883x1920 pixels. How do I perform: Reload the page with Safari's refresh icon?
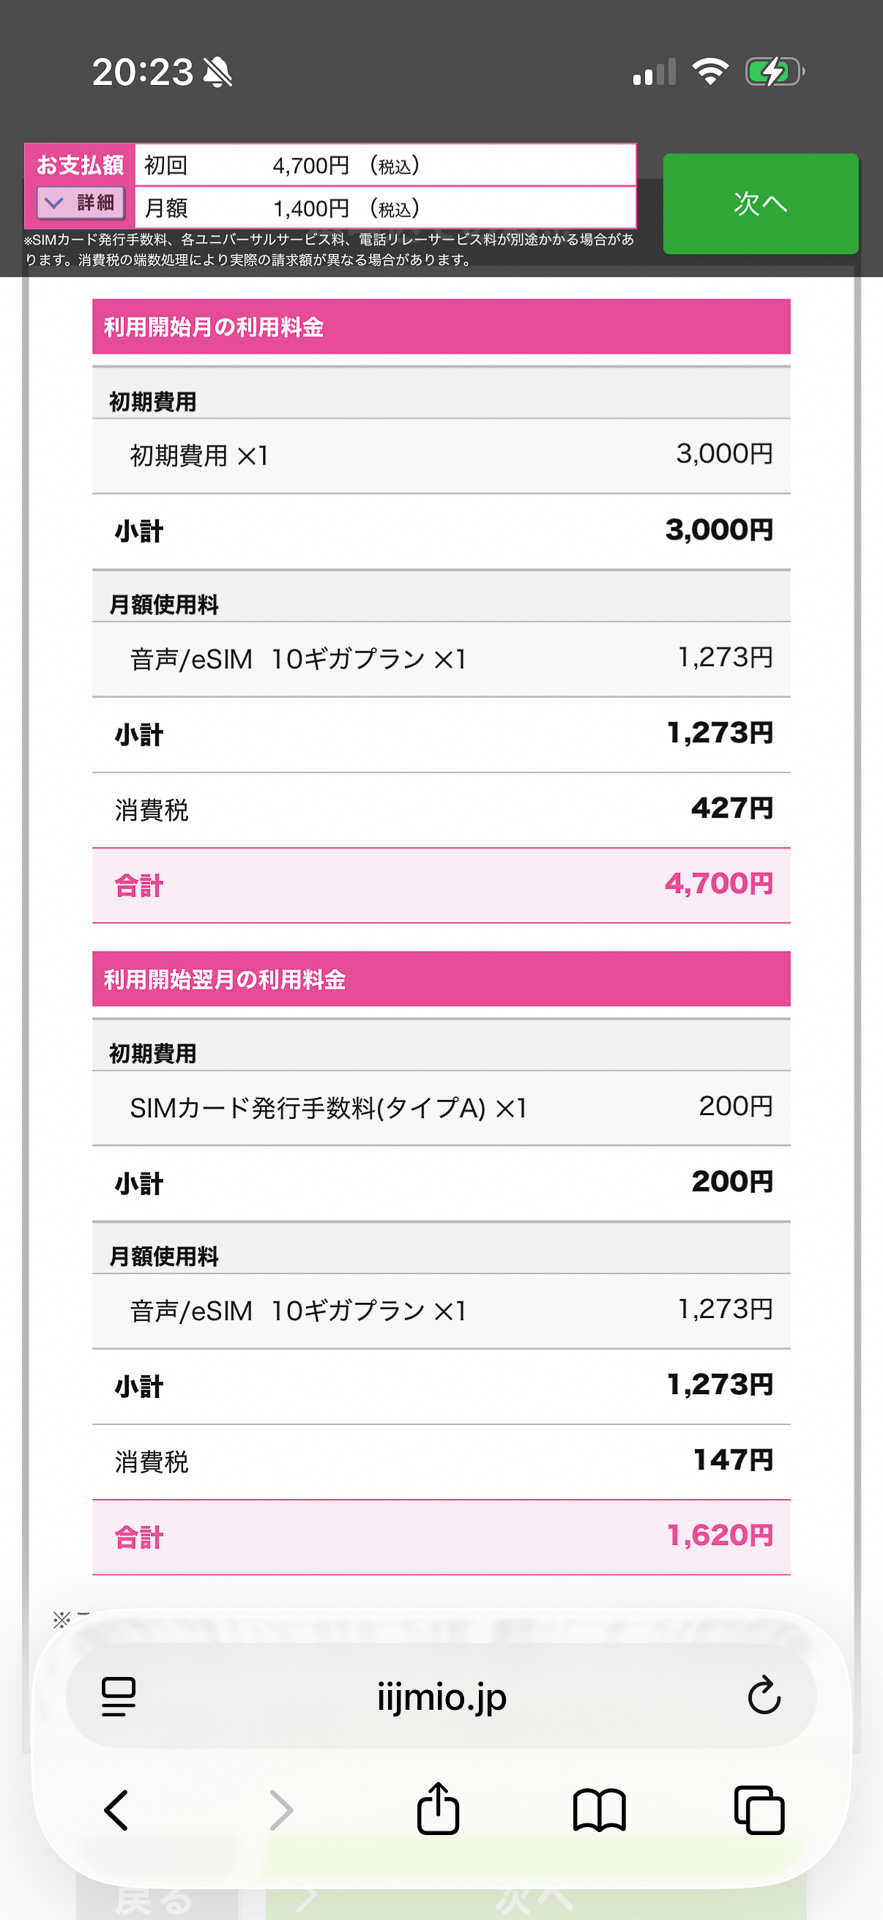coord(764,1696)
